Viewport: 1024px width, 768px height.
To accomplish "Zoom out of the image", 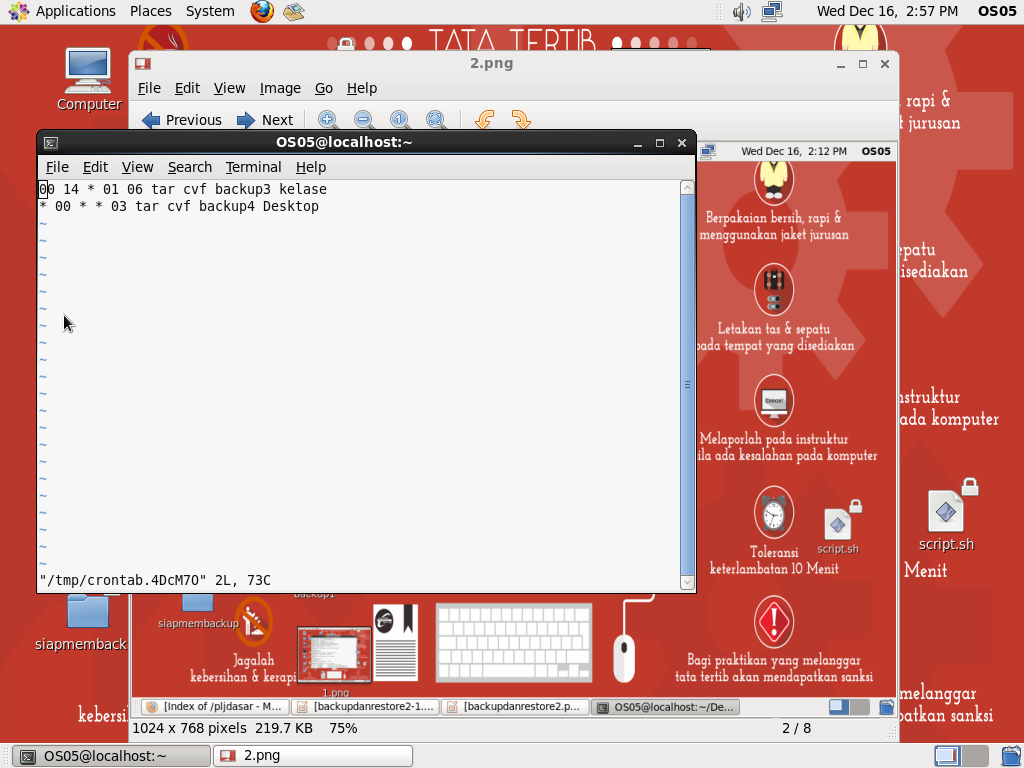I will (x=363, y=120).
